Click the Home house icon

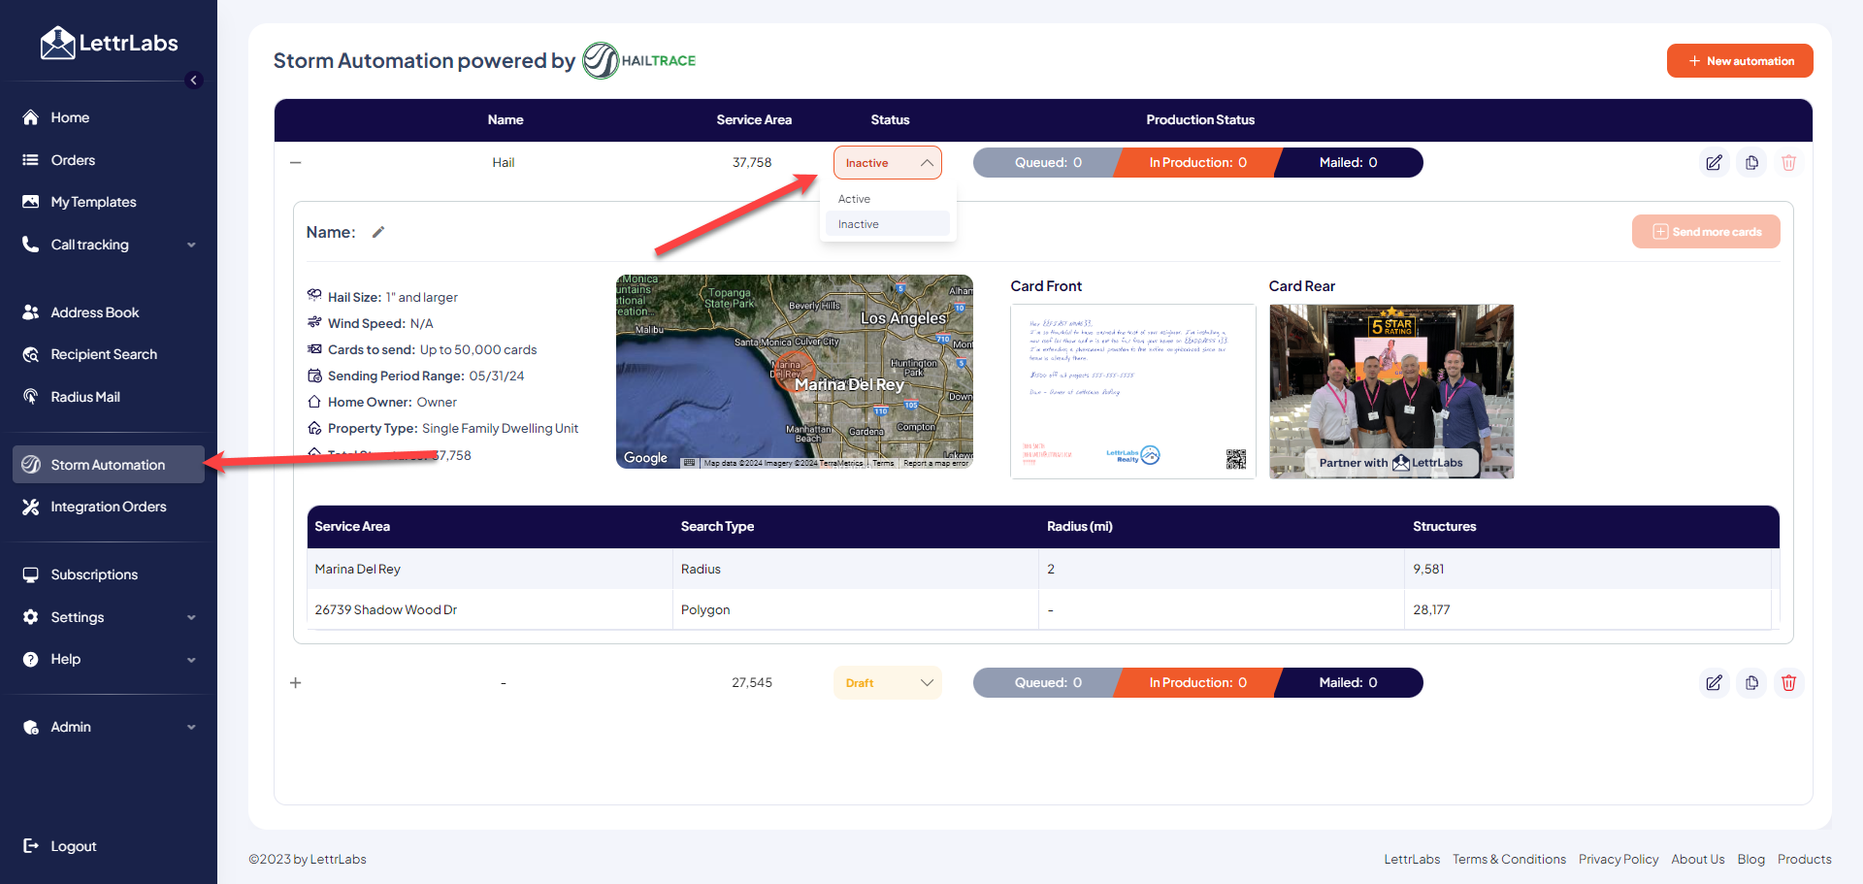[31, 117]
